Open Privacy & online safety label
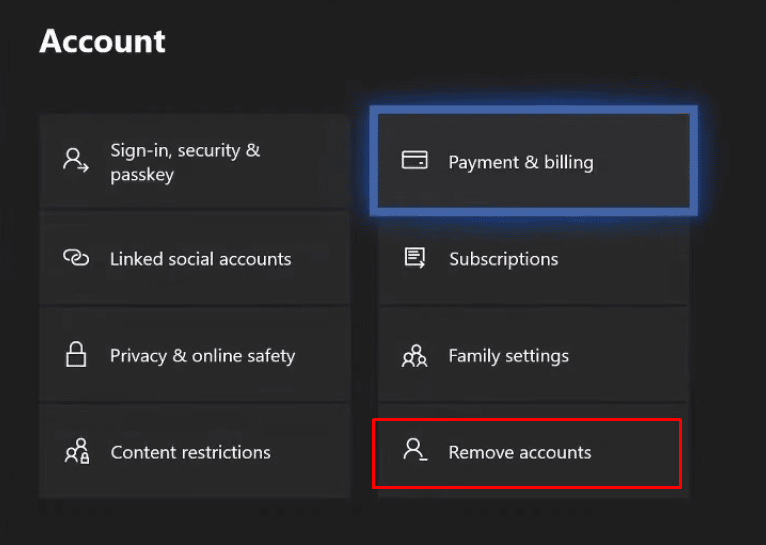Image resolution: width=766 pixels, height=545 pixels. point(202,356)
